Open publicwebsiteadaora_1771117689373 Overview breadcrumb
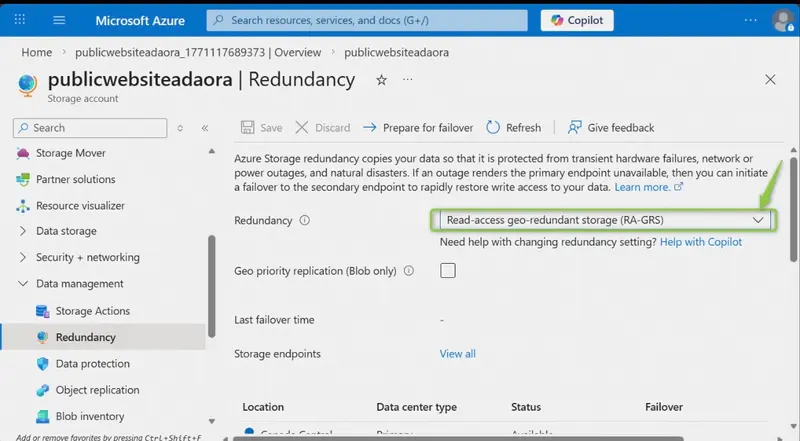The image size is (800, 441). [198, 53]
